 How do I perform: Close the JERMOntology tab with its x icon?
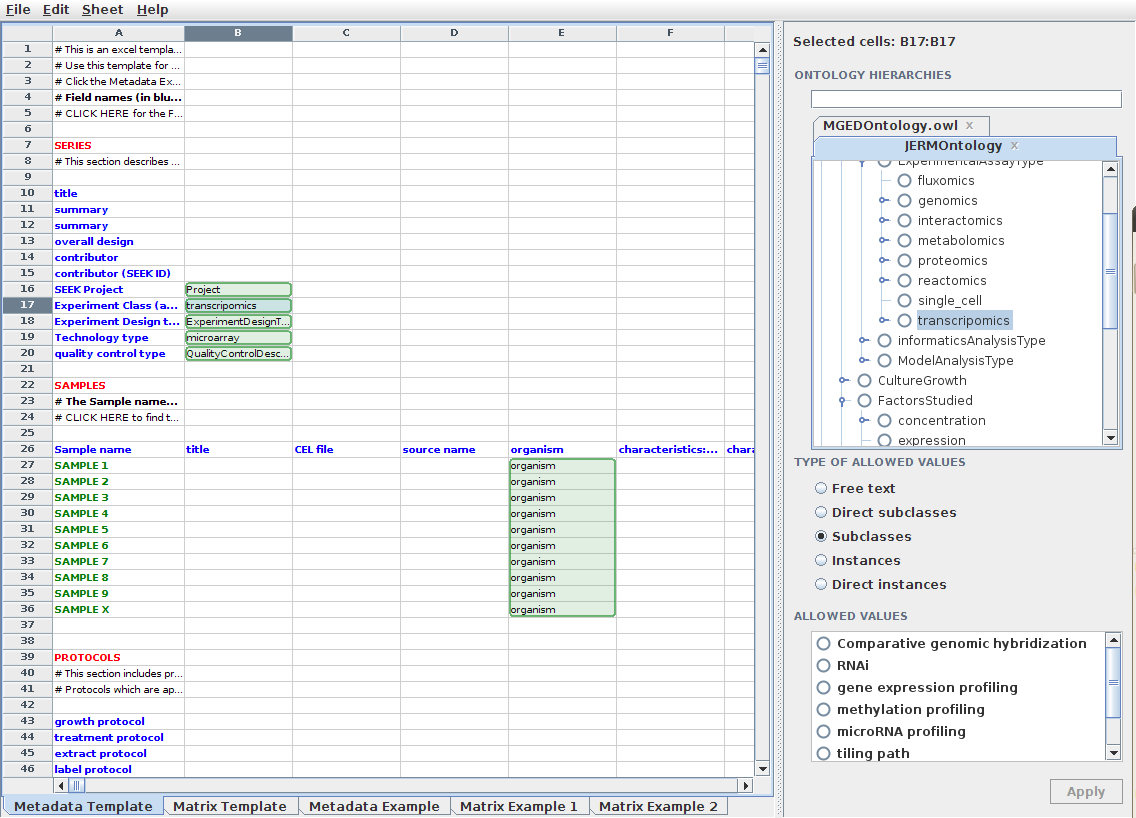pos(1014,146)
